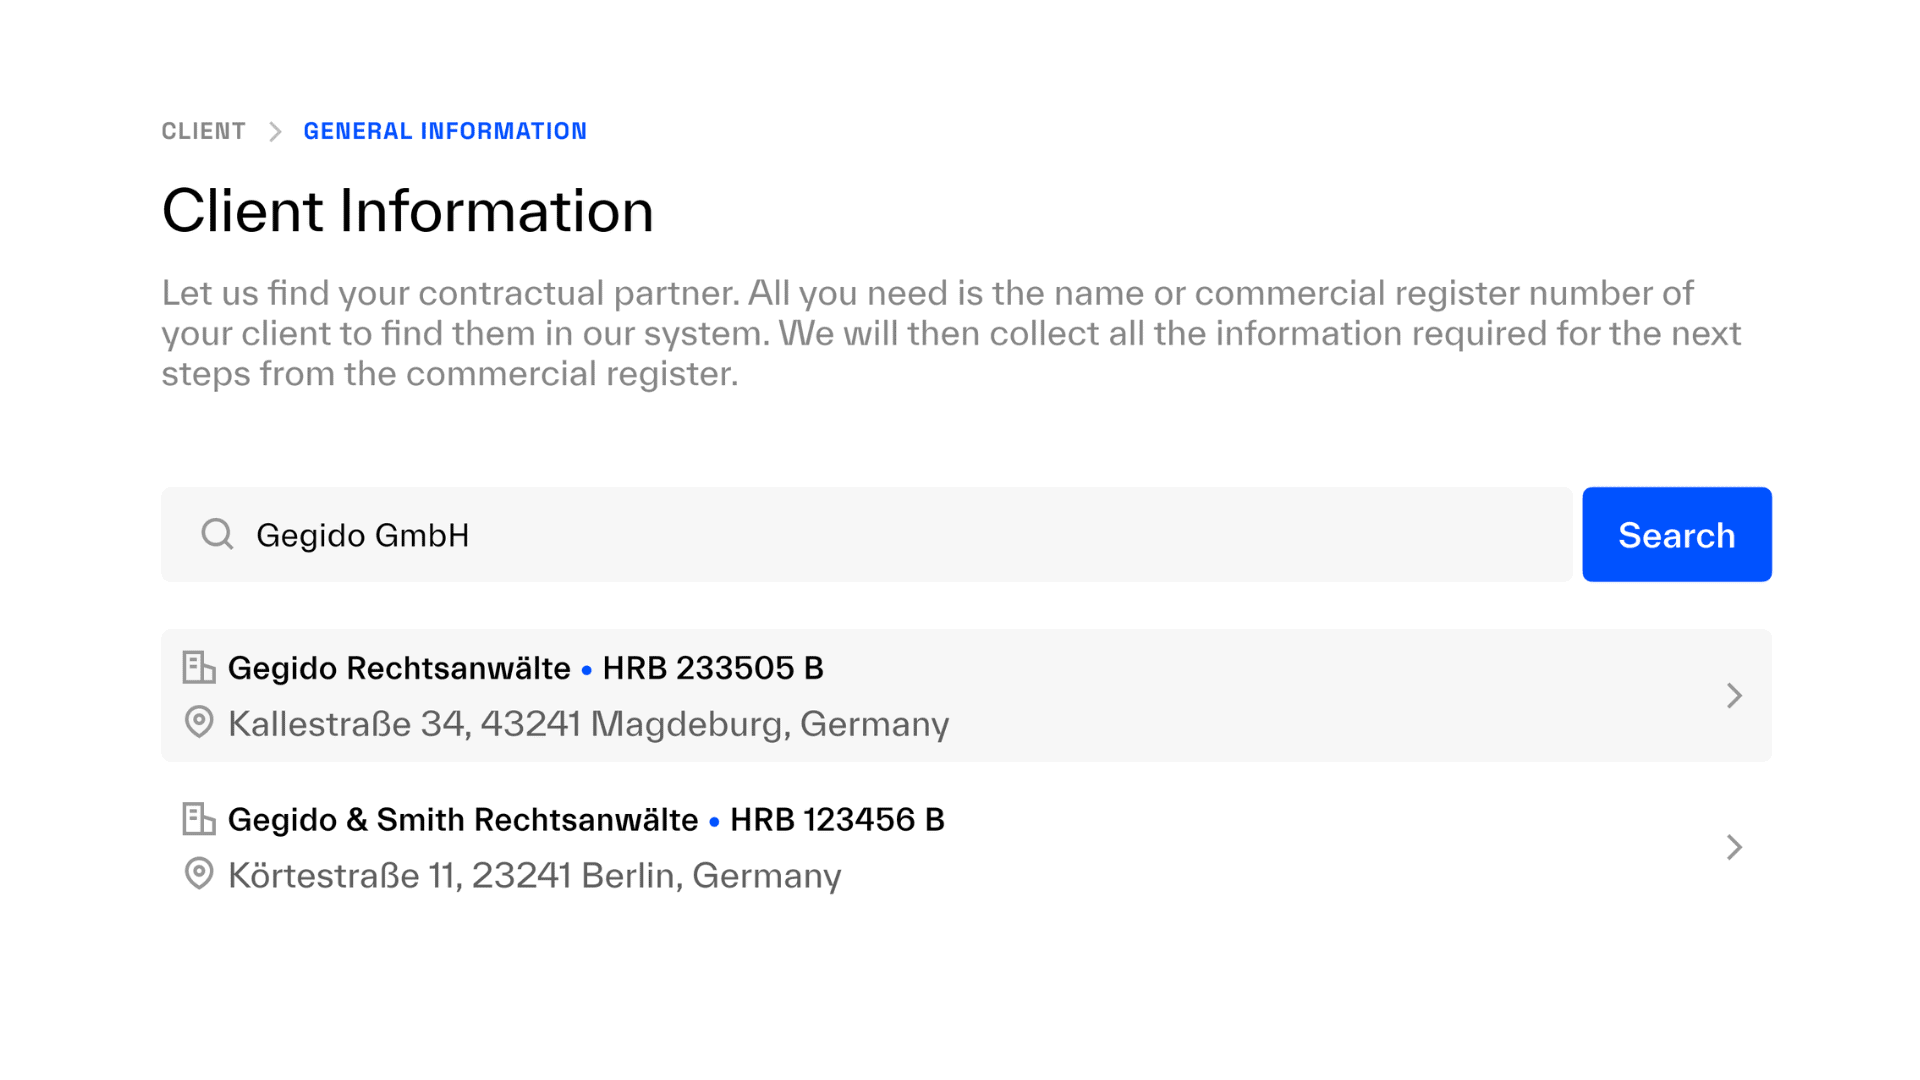Expand the Gegido Rechtsanwälte result via its chevron
The height and width of the screenshot is (1080, 1920).
pyautogui.click(x=1734, y=696)
